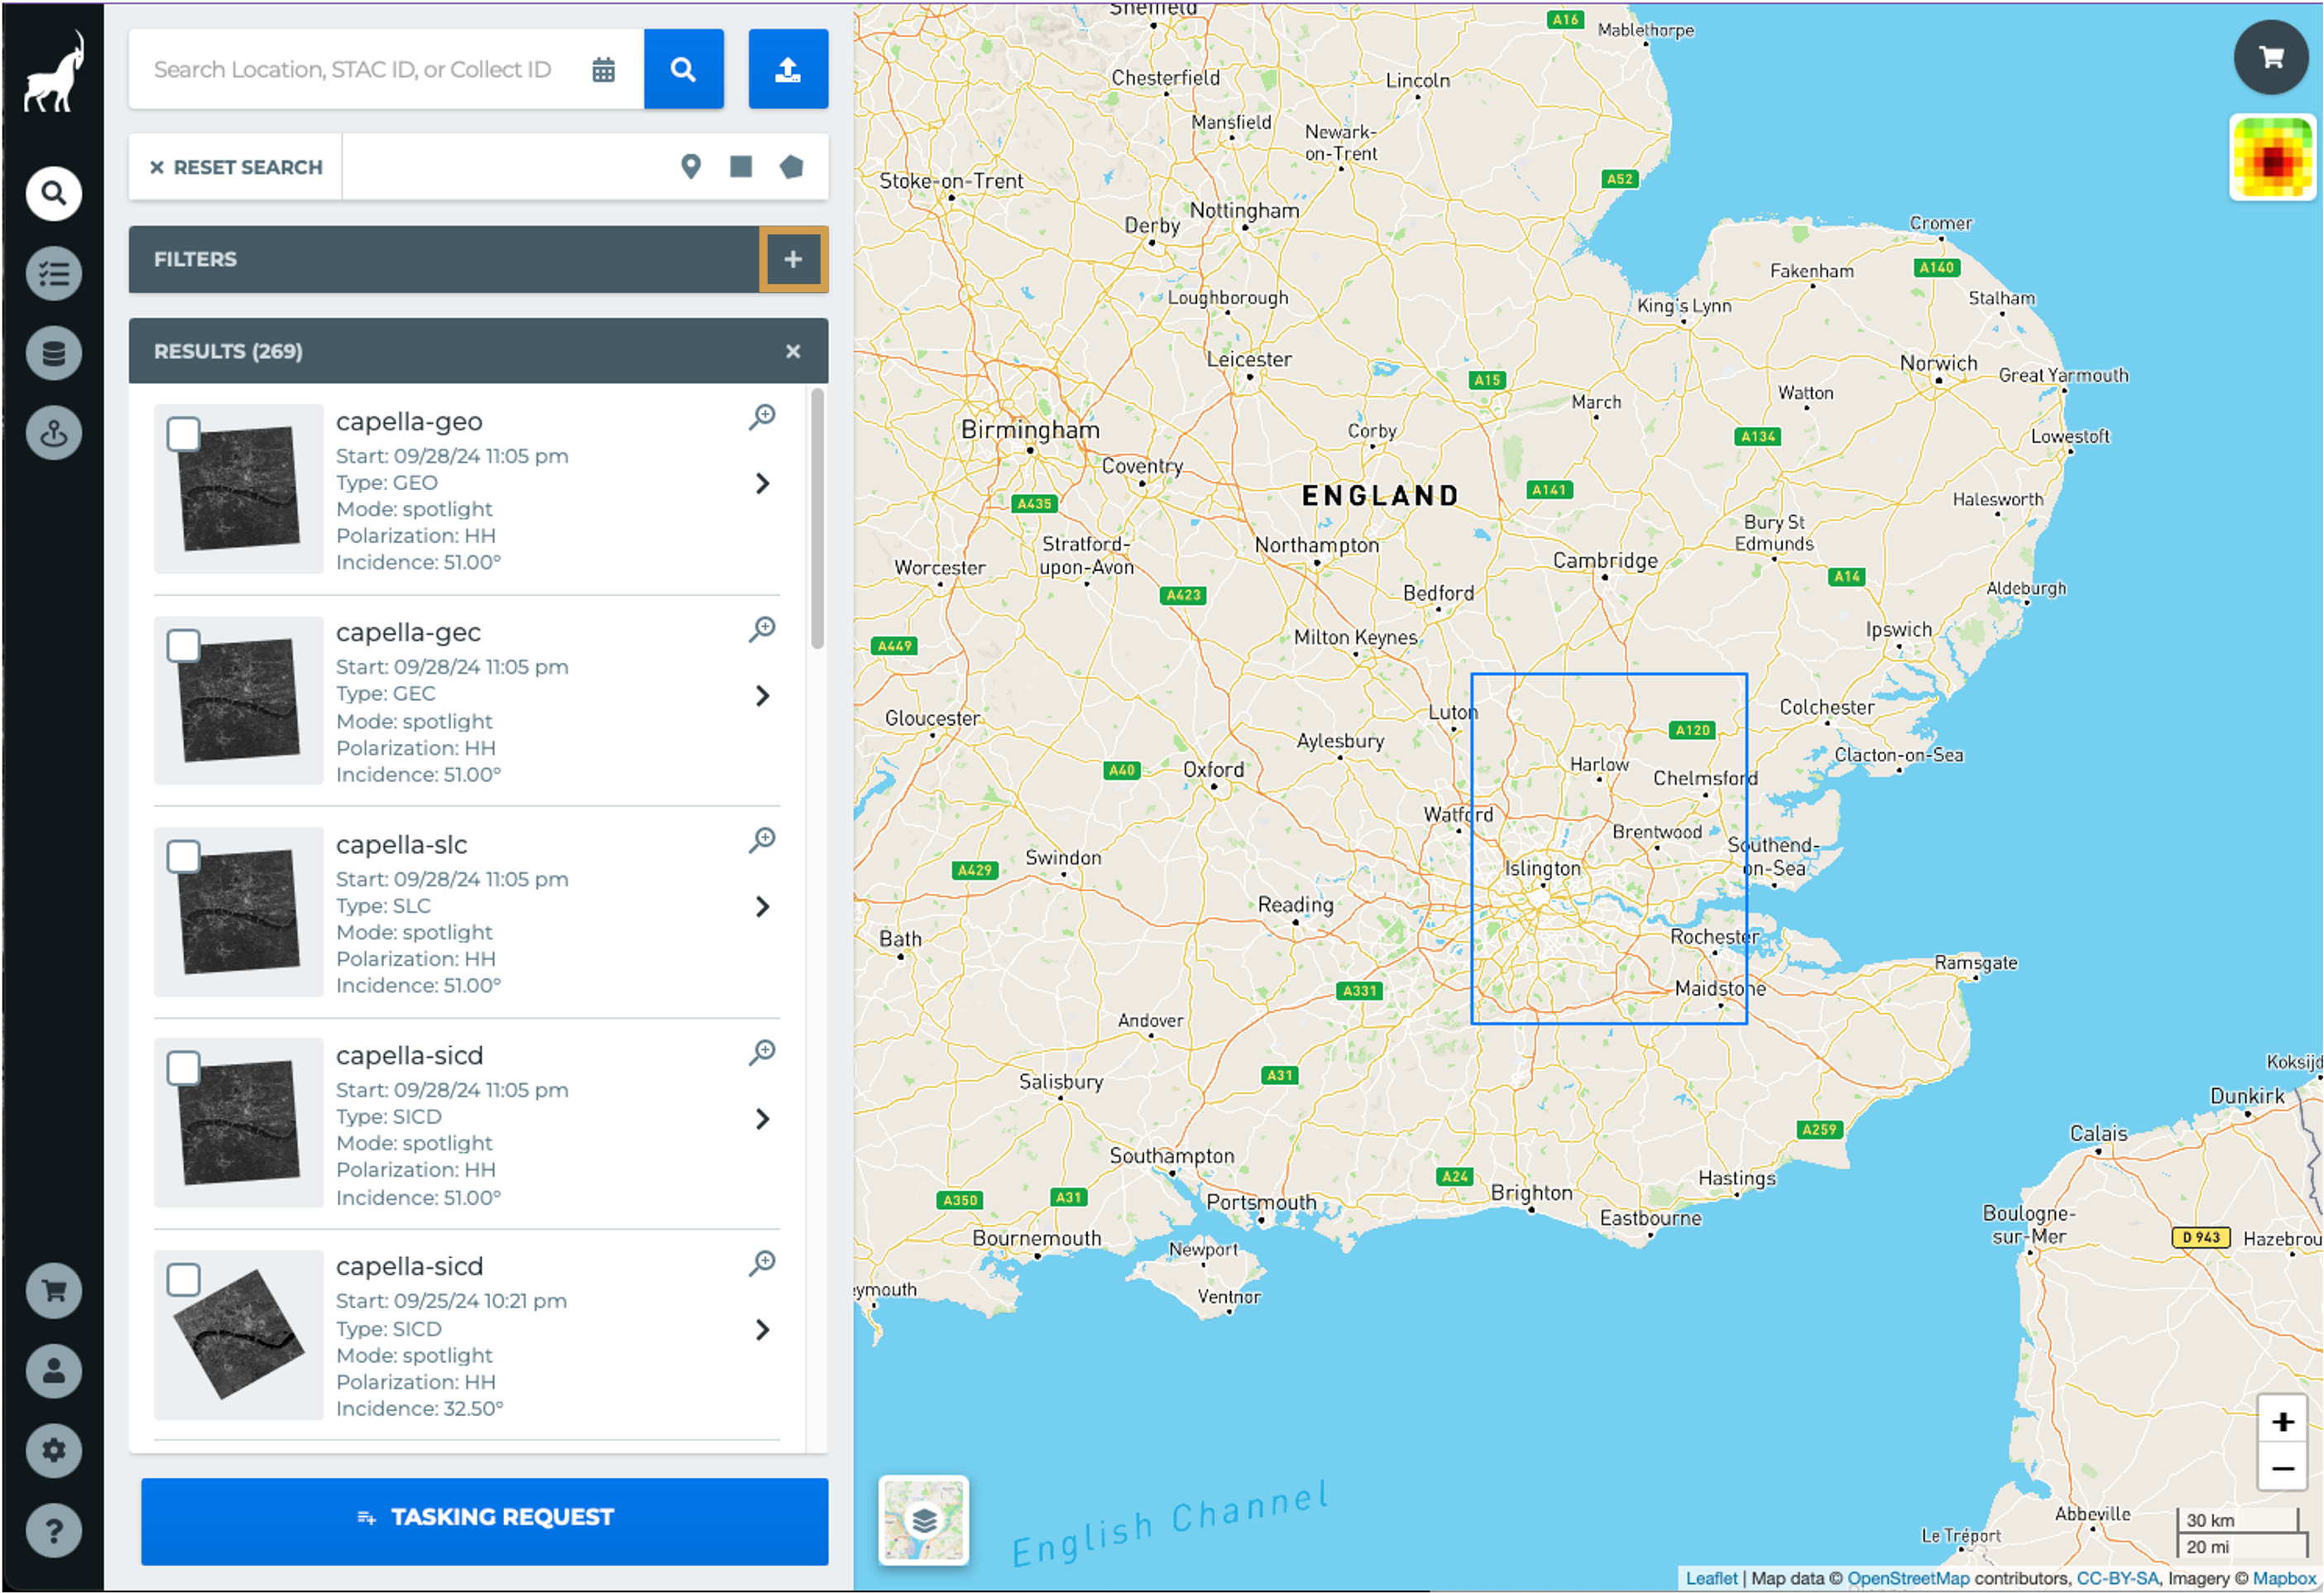Screen dimensions: 2324x1593
Task: Open the calendar date picker icon
Action: click(603, 69)
